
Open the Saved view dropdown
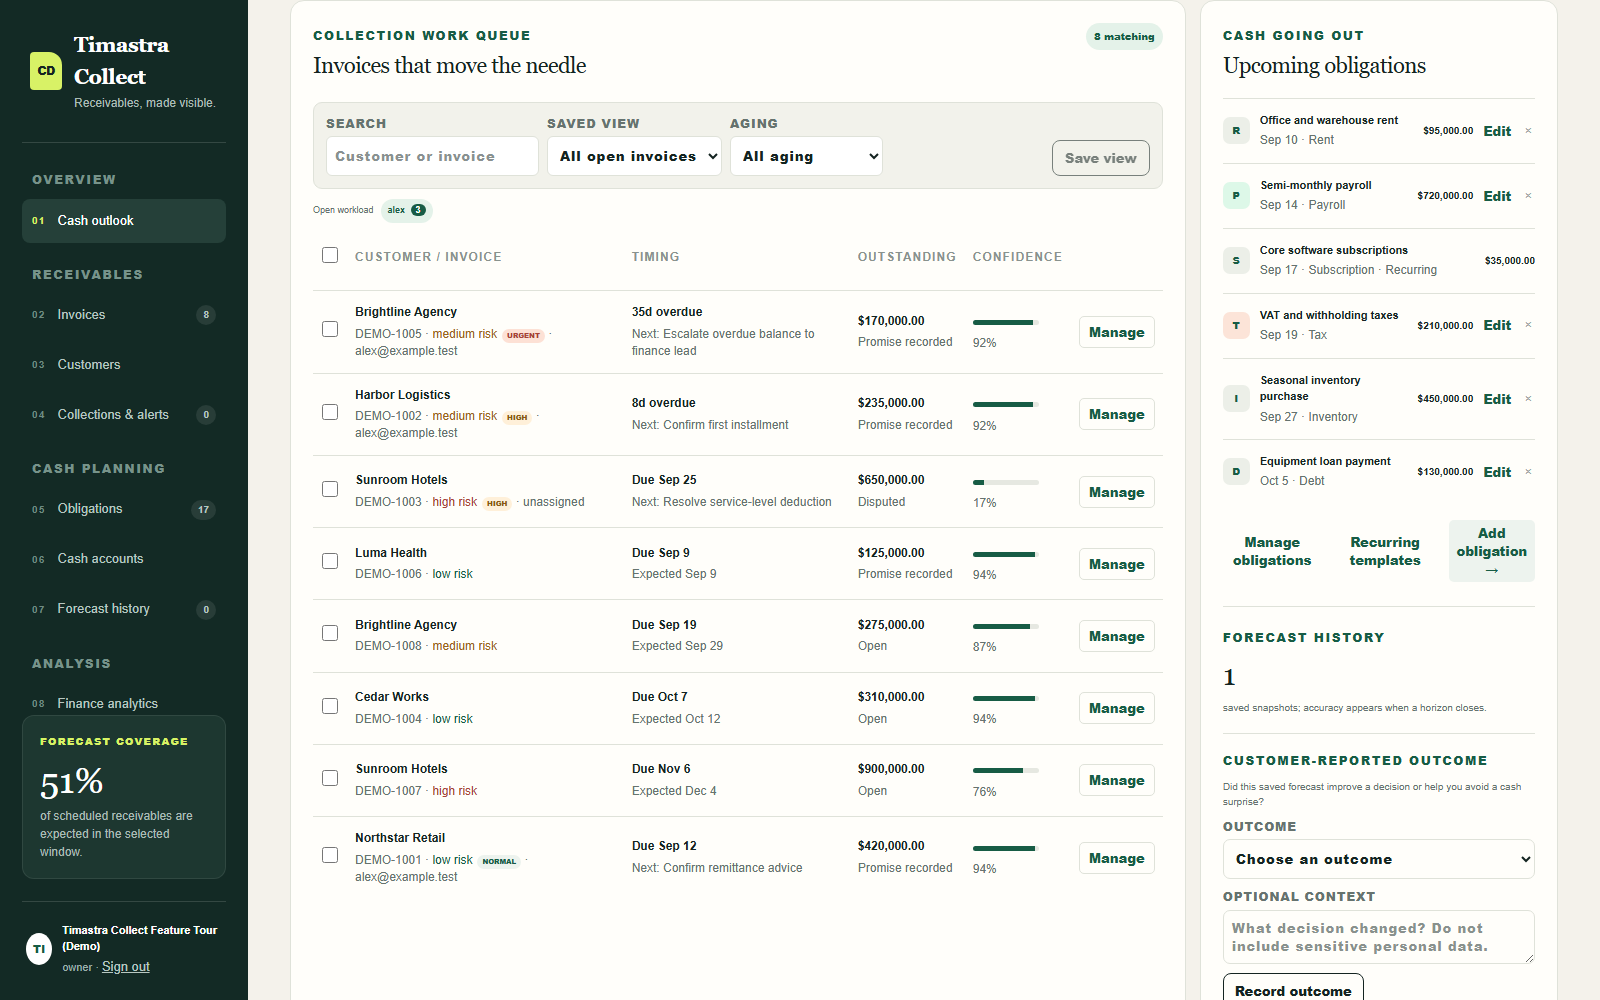point(634,156)
